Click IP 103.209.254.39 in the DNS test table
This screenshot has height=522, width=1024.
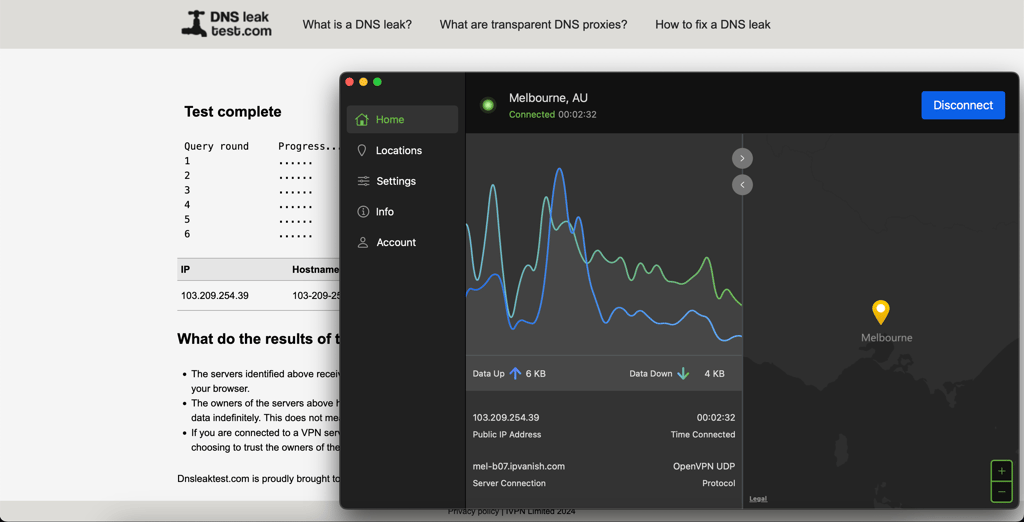[215, 295]
